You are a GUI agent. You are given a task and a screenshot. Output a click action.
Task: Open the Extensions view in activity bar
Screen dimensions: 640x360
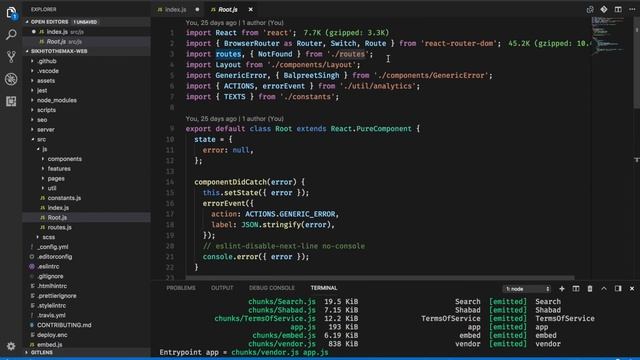tap(11, 101)
